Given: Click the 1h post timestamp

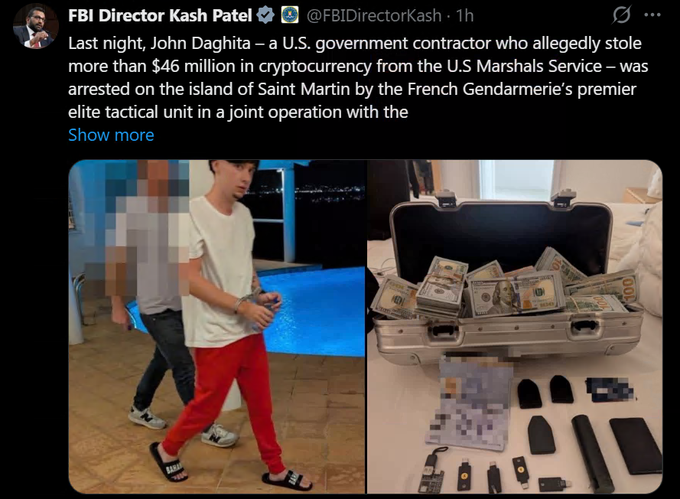Looking at the screenshot, I should (x=464, y=16).
